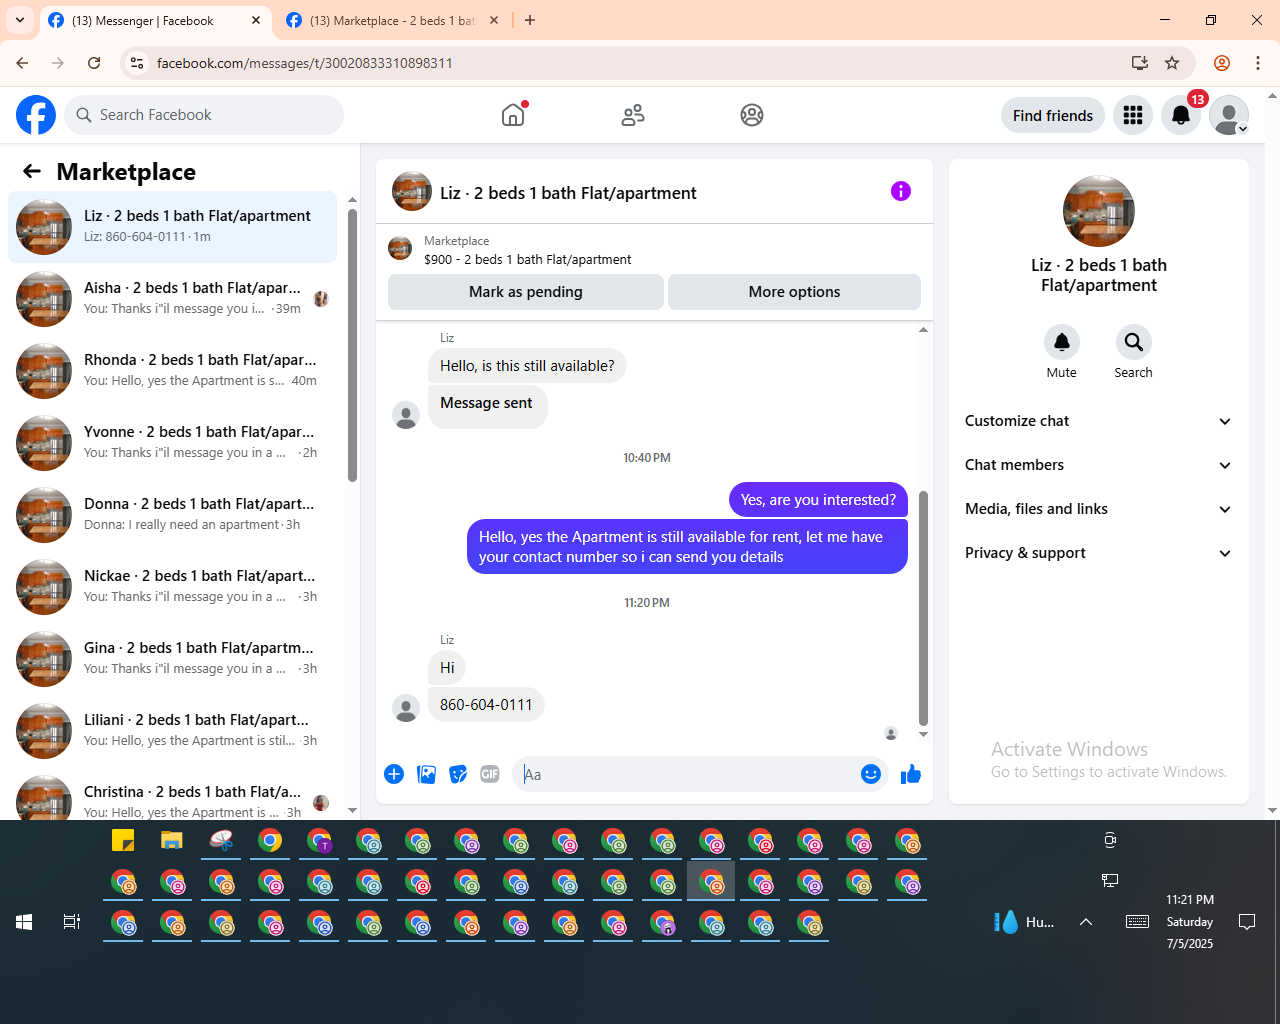Expand Media, files and links section
The width and height of the screenshot is (1280, 1024).
1099,509
